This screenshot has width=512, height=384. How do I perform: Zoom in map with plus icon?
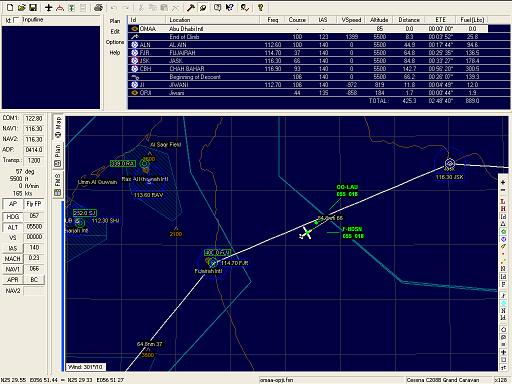[x=503, y=183]
